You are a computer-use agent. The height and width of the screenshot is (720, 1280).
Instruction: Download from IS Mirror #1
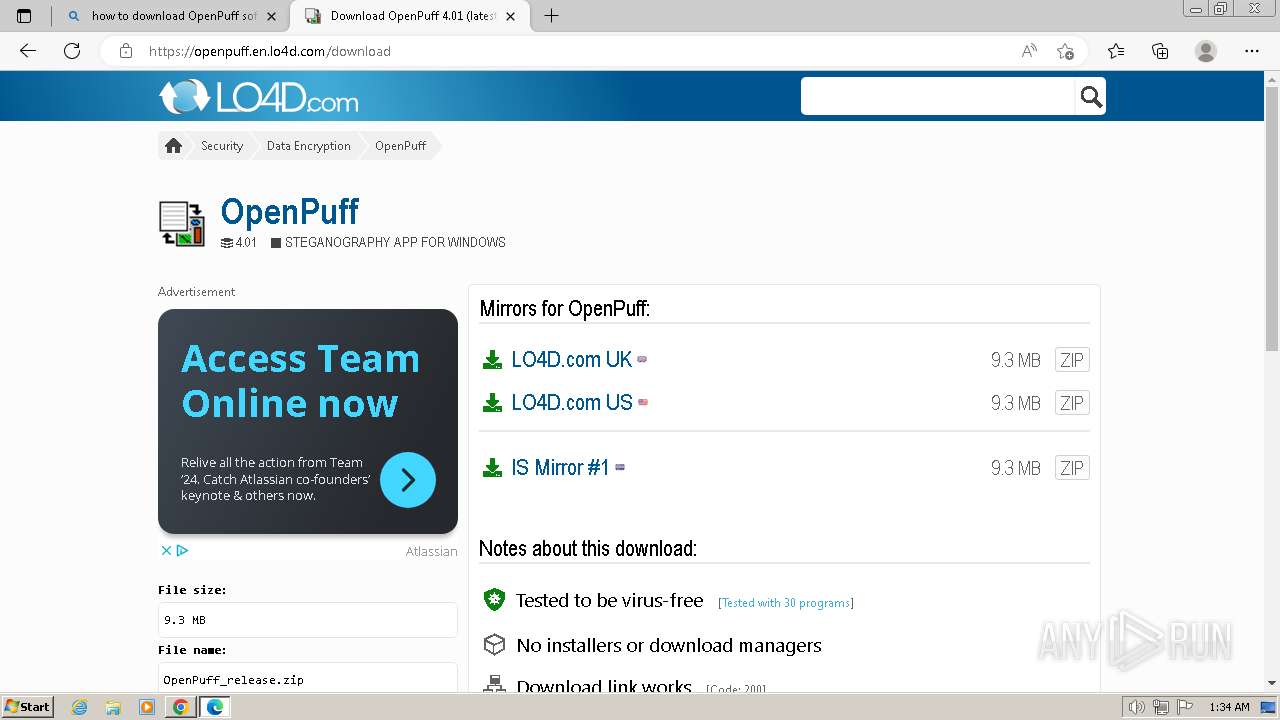560,467
